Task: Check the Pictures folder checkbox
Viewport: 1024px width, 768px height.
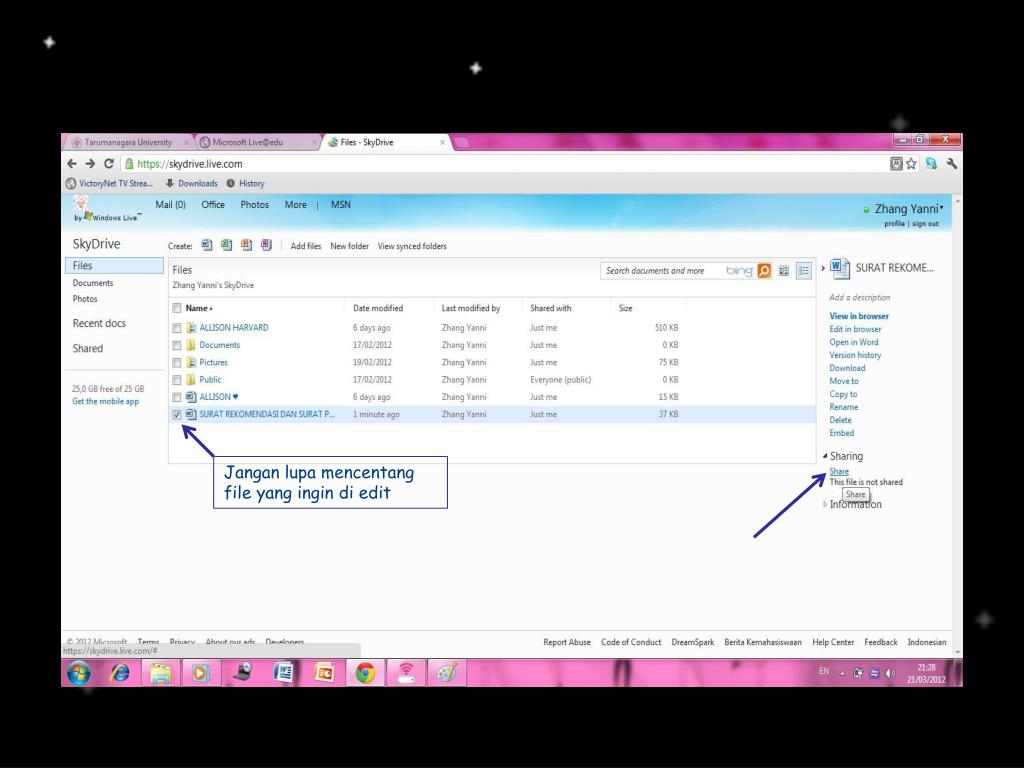Action: [x=176, y=362]
